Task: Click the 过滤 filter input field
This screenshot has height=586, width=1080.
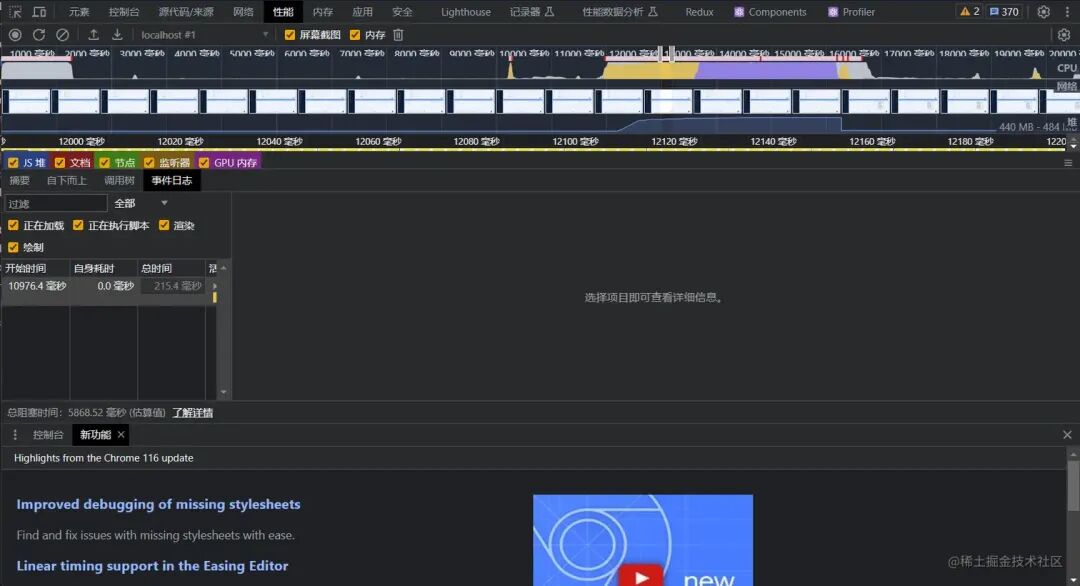Action: [56, 203]
